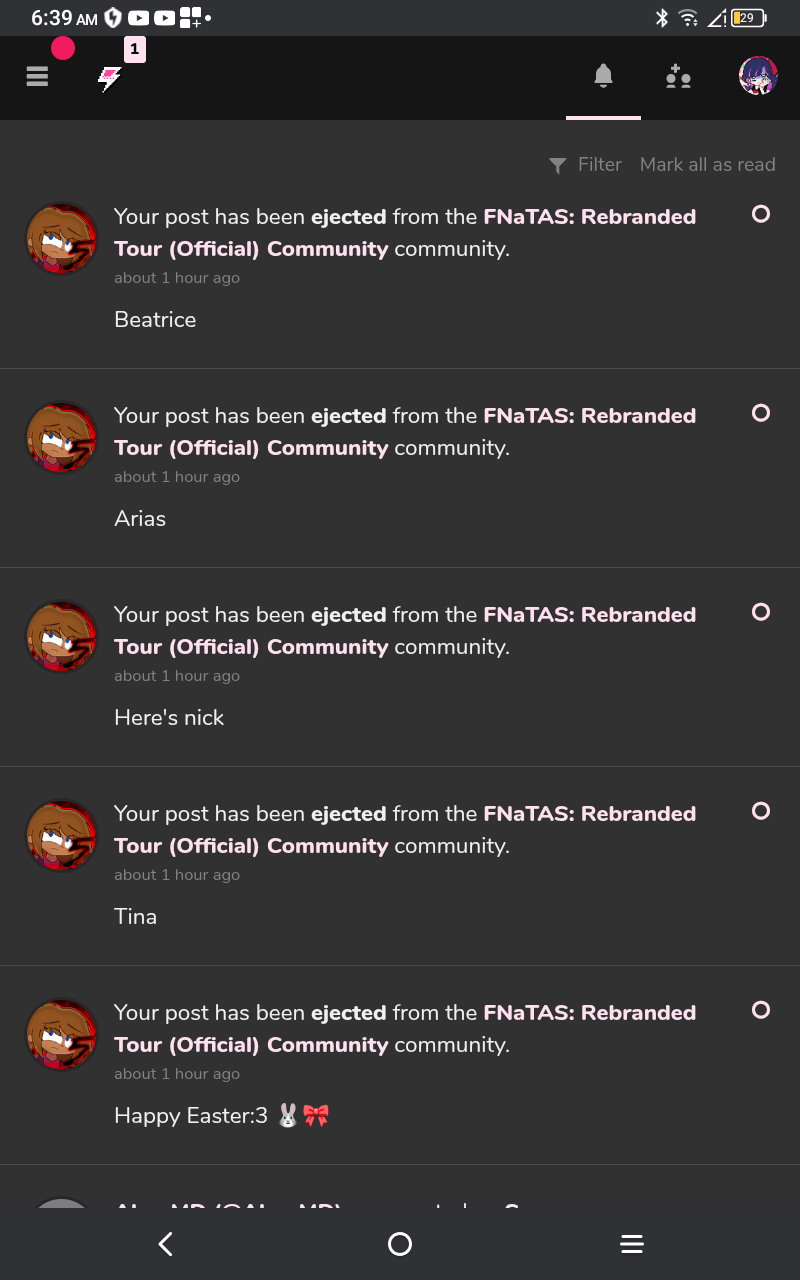800x1280 pixels.
Task: Tap community avatar beside Arias notification
Action: 61,438
